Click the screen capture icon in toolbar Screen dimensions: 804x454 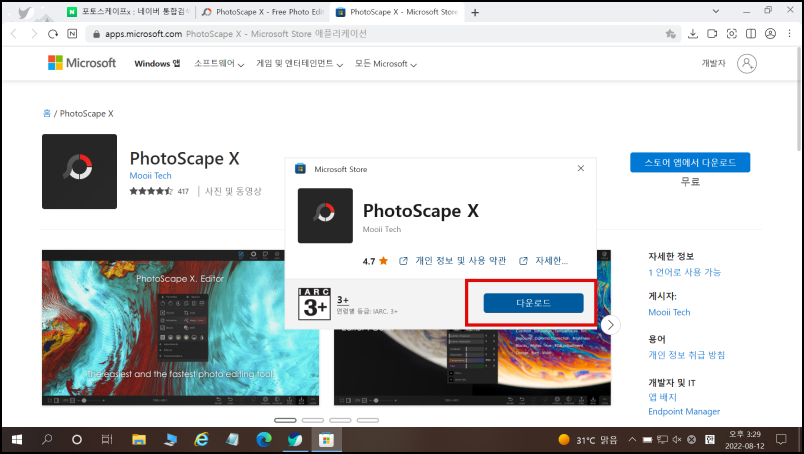point(732,34)
